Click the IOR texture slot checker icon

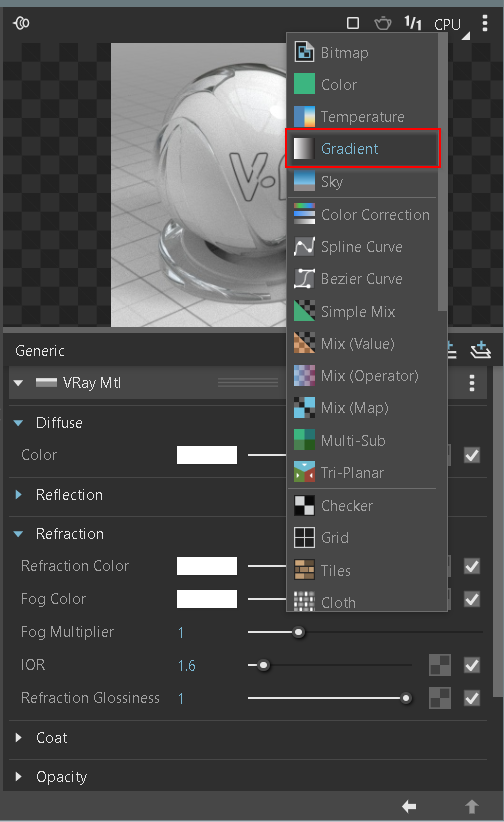point(439,665)
